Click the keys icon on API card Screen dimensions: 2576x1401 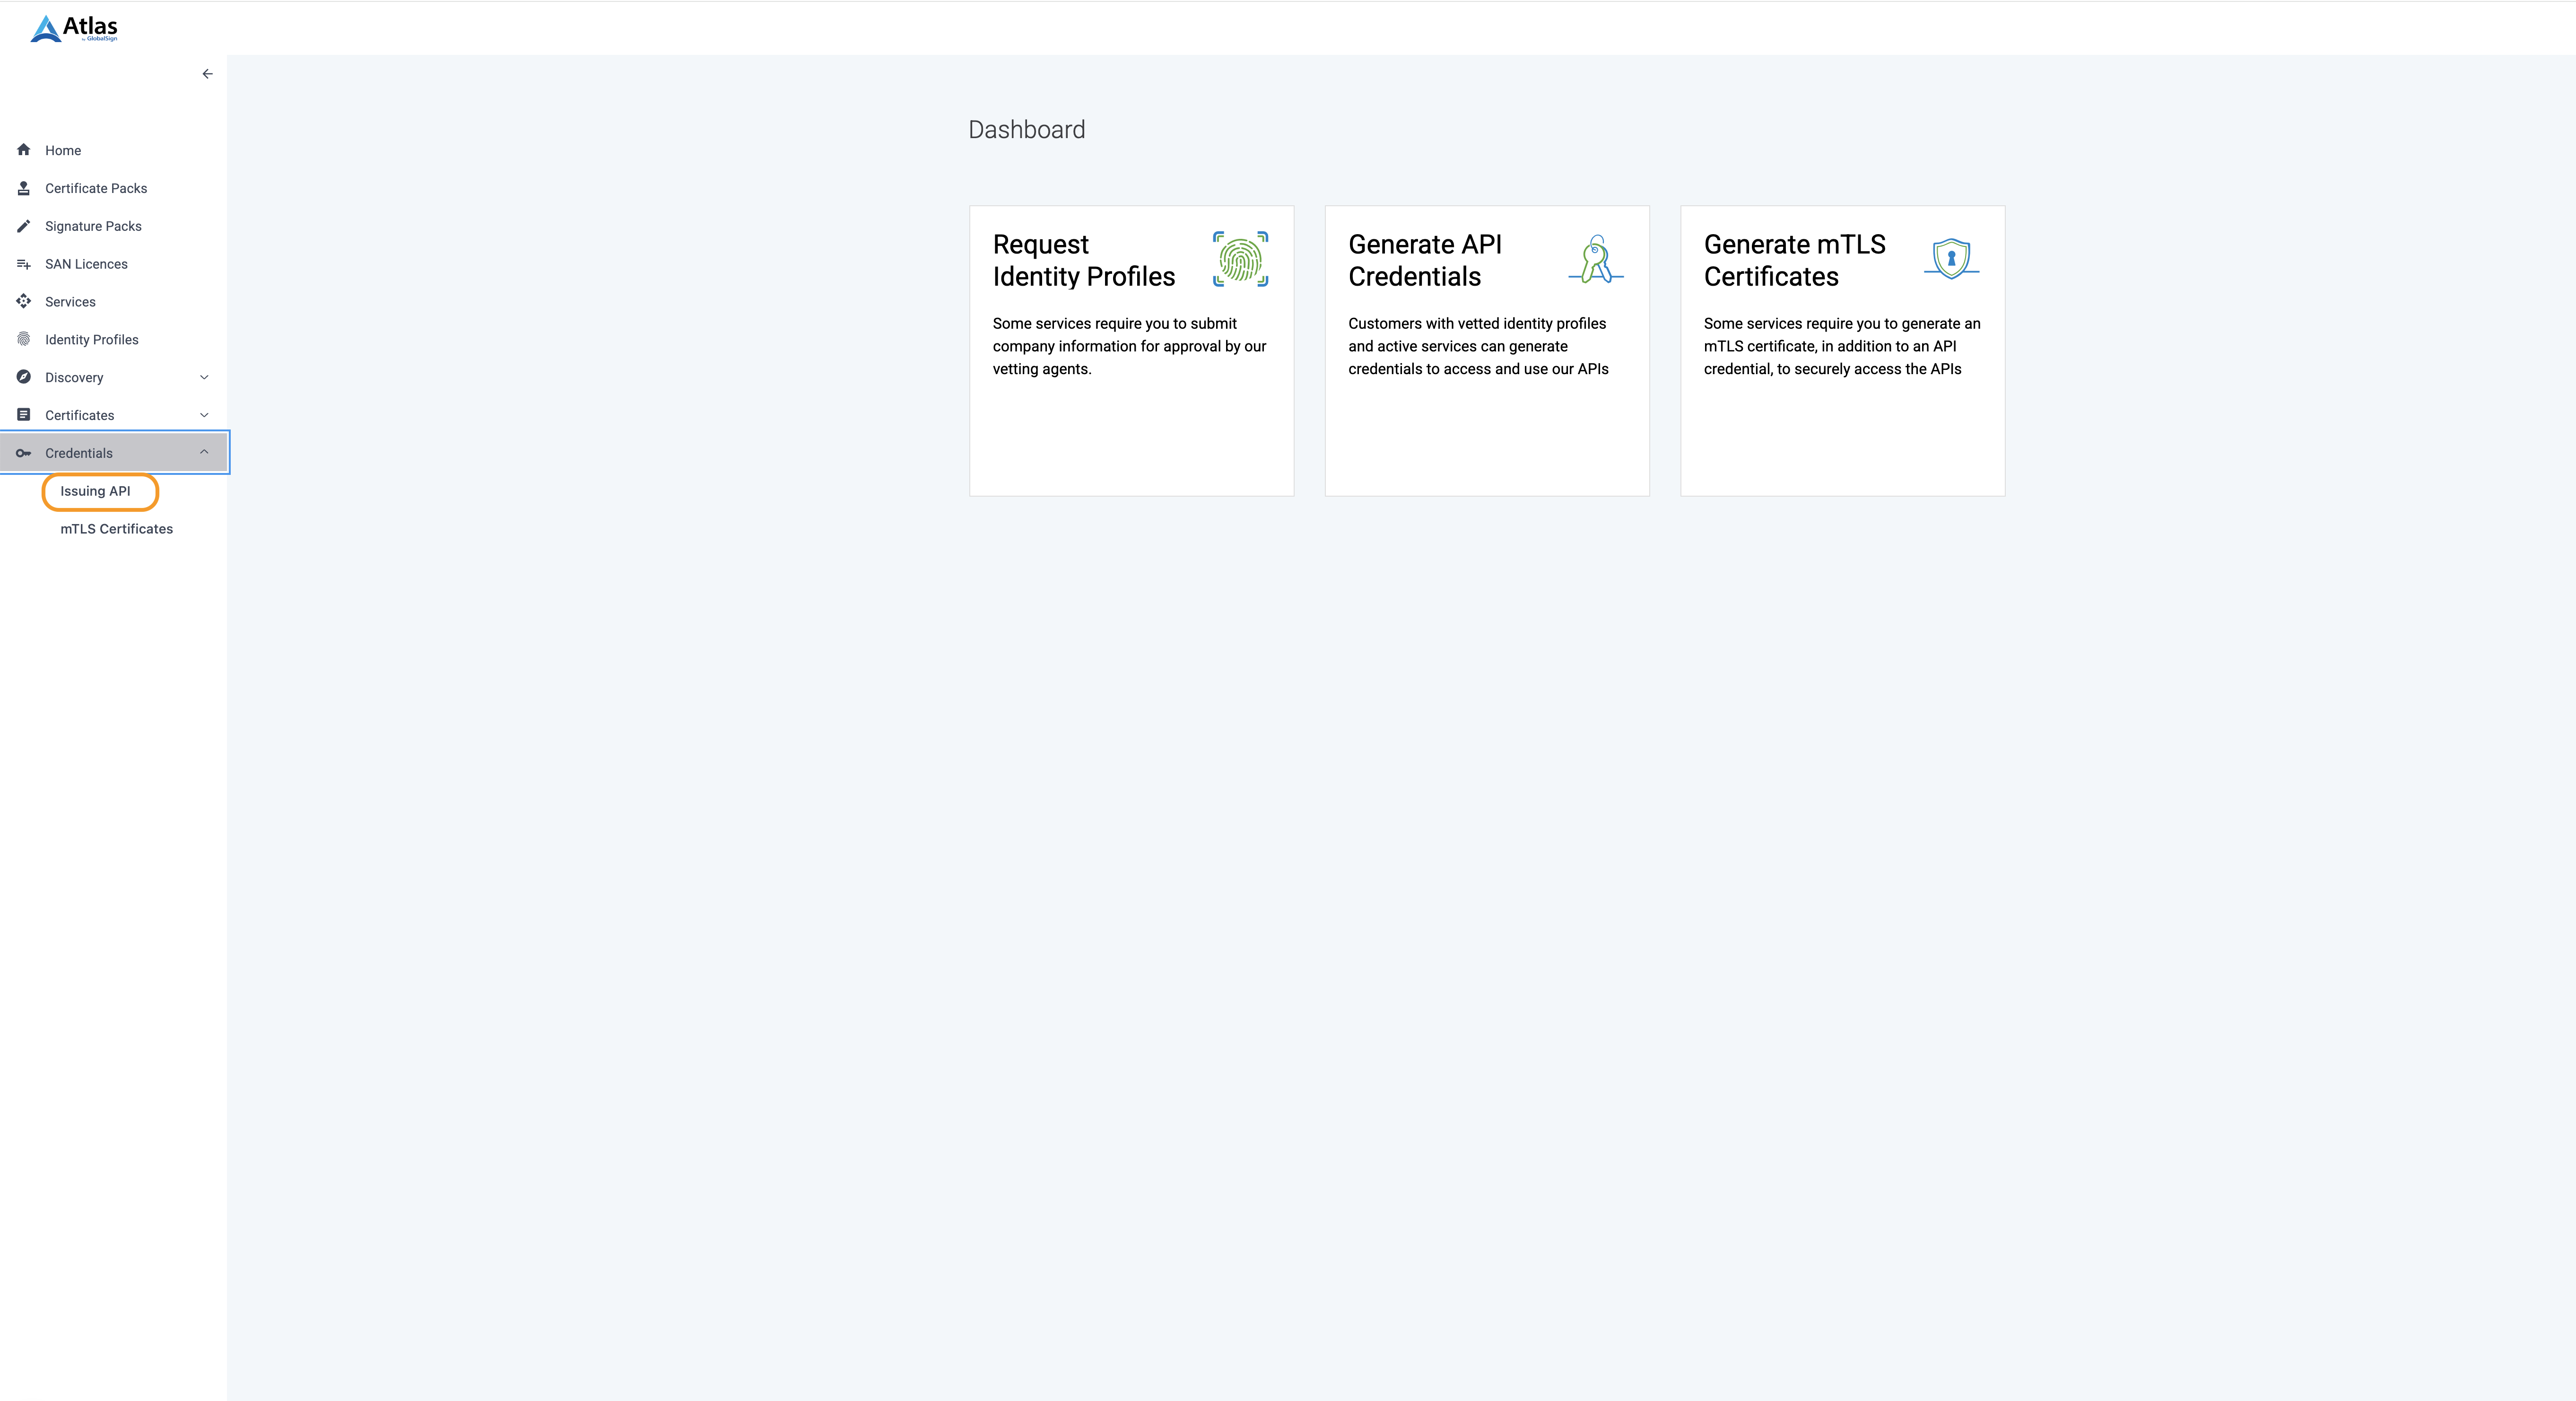click(x=1596, y=259)
